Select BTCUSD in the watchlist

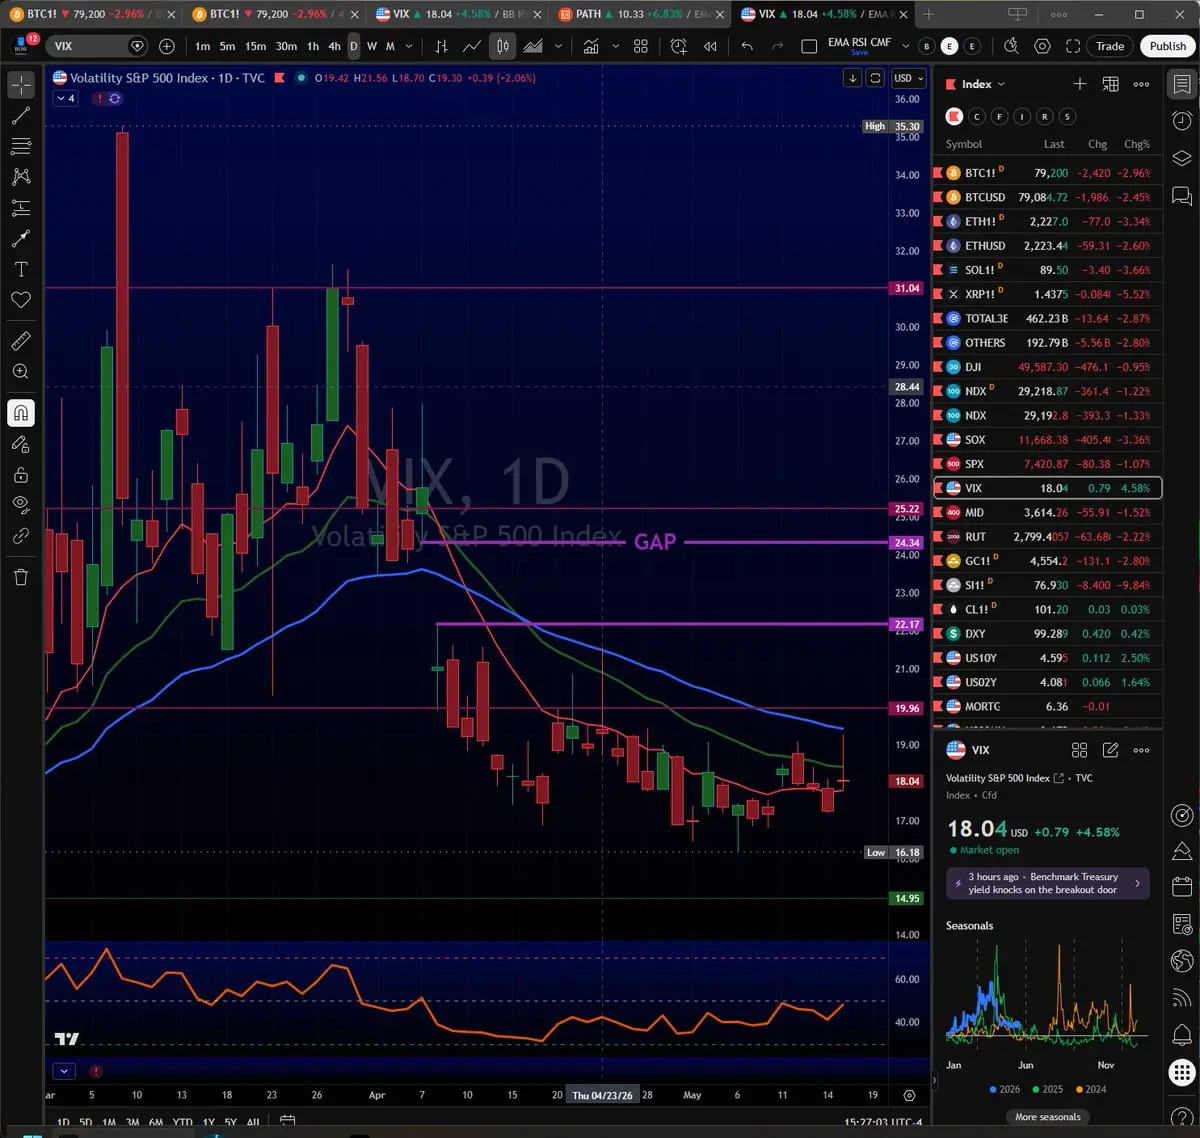(1047, 197)
